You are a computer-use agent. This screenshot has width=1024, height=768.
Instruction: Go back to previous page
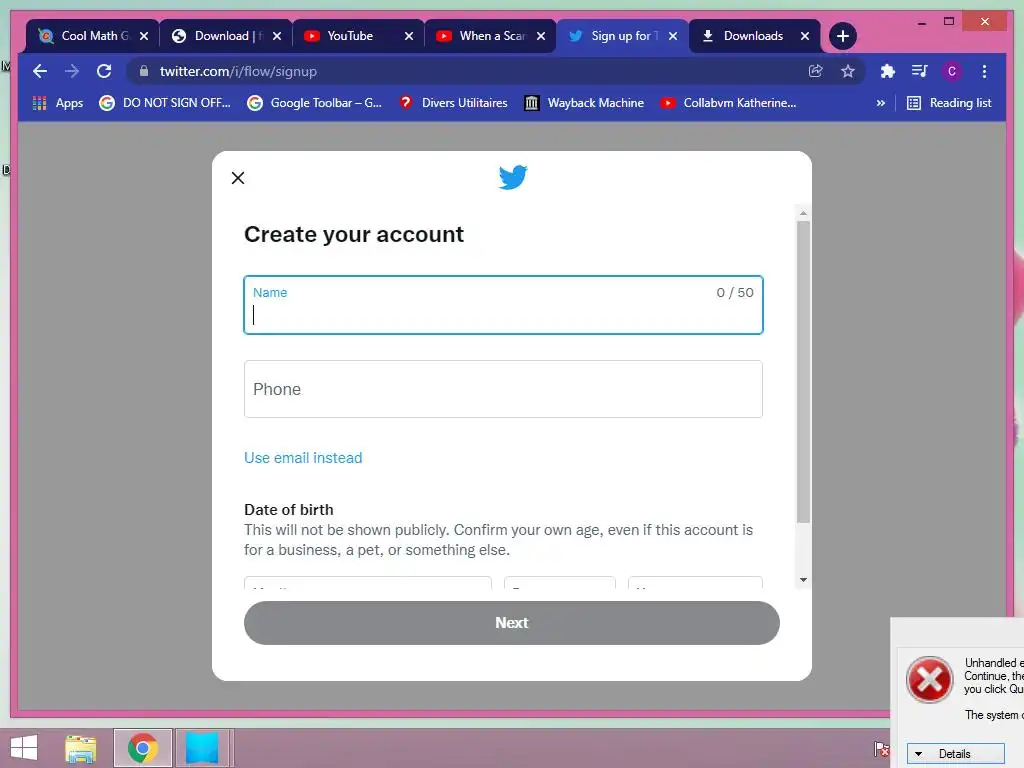pos(40,71)
